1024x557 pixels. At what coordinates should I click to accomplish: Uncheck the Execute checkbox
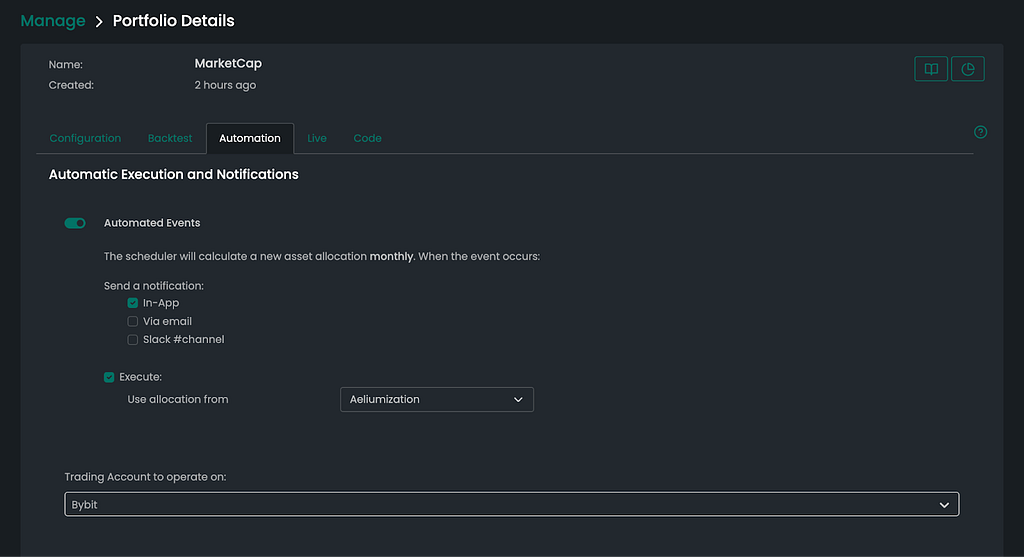coord(109,377)
